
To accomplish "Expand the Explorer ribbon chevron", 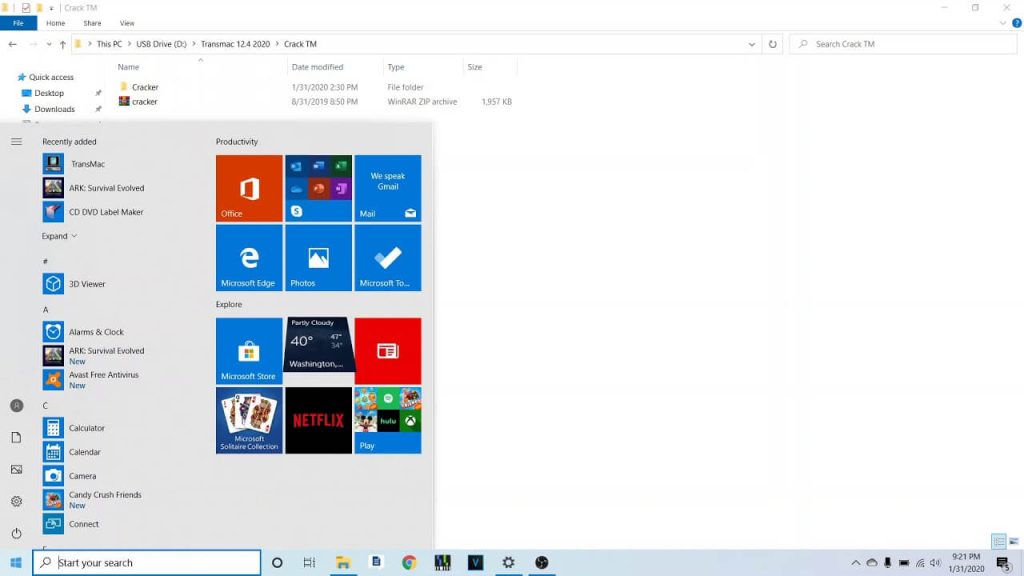I will coord(1003,23).
